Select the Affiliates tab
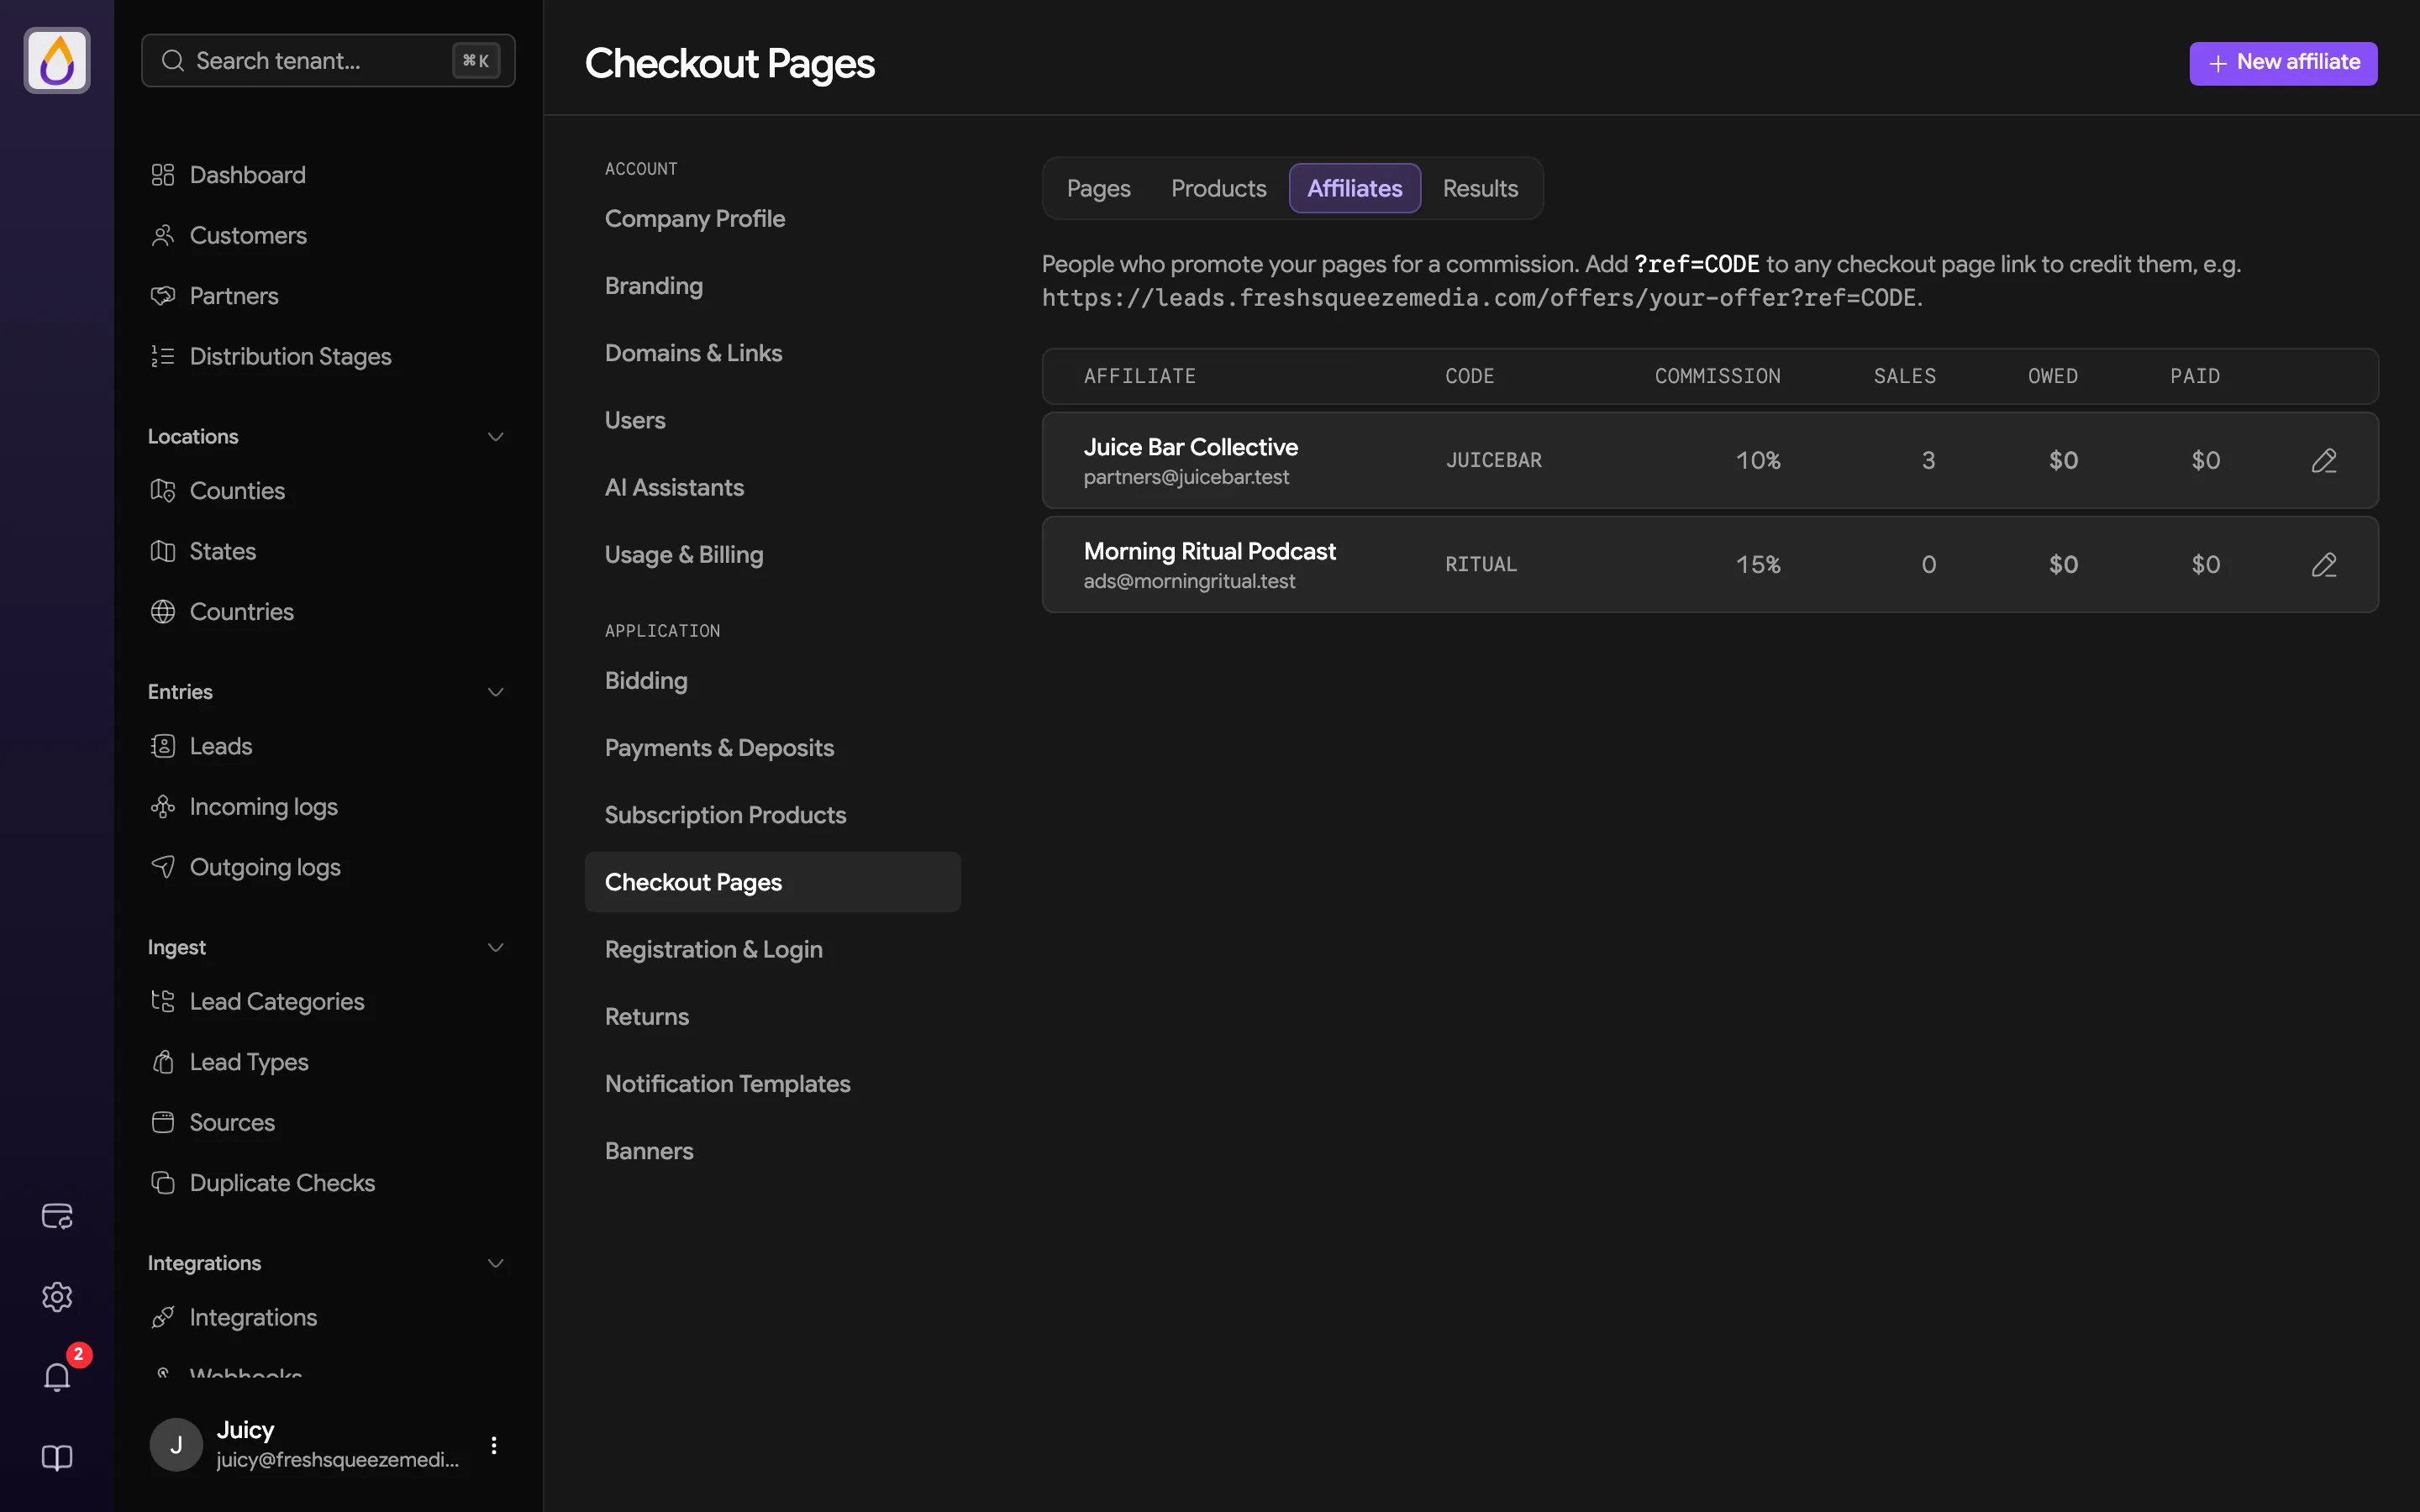Viewport: 2420px width, 1512px height. (x=1355, y=188)
